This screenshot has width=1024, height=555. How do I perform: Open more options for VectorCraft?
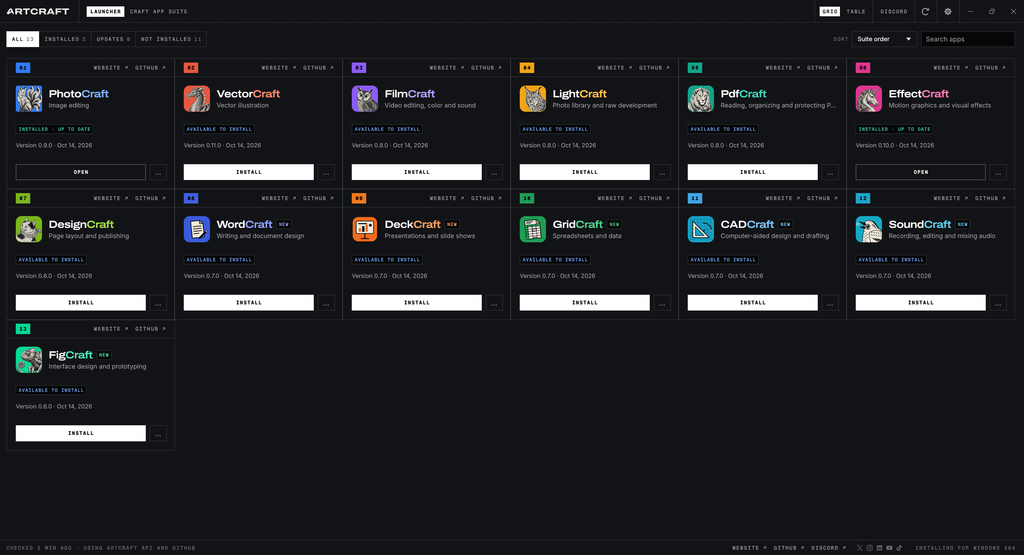326,172
